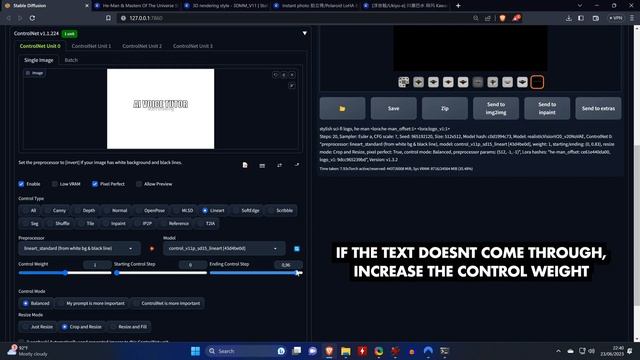The width and height of the screenshot is (640, 360).
Task: Run preprocessor explosion icon
Action: coord(152,249)
